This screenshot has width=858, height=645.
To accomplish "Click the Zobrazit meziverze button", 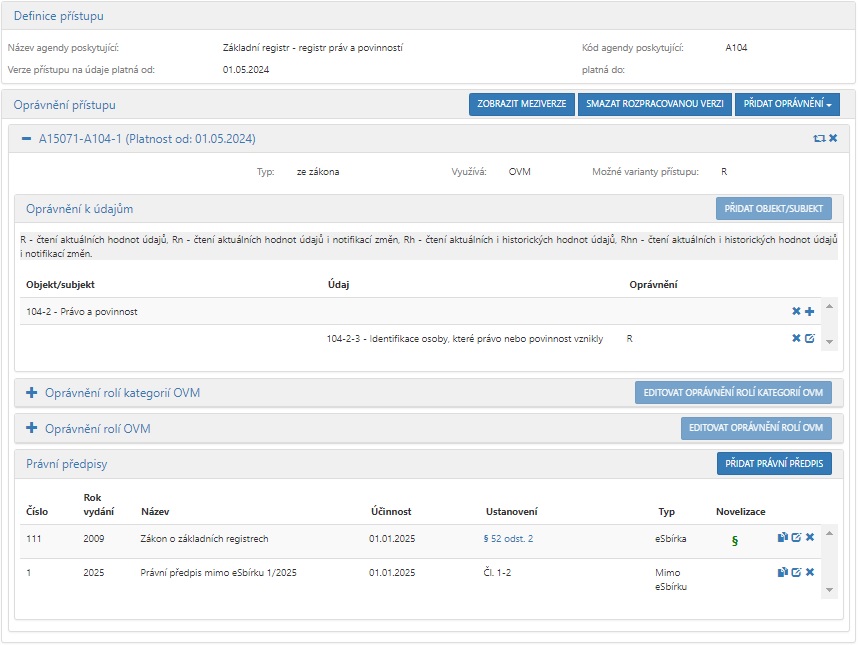I will tap(521, 104).
